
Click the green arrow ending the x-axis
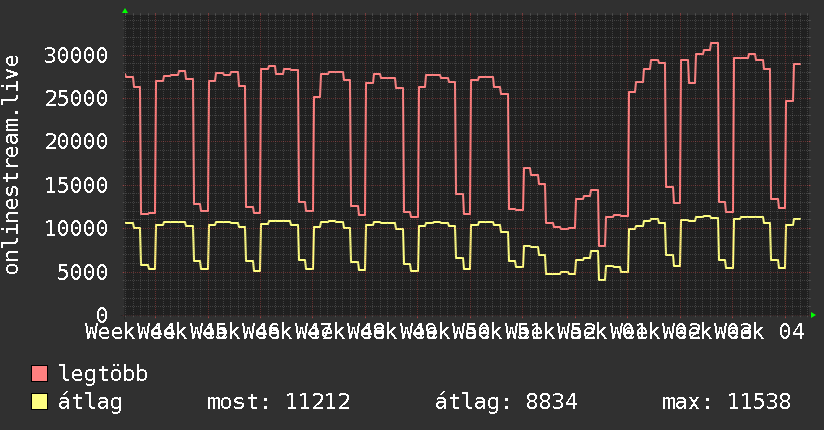(x=813, y=315)
